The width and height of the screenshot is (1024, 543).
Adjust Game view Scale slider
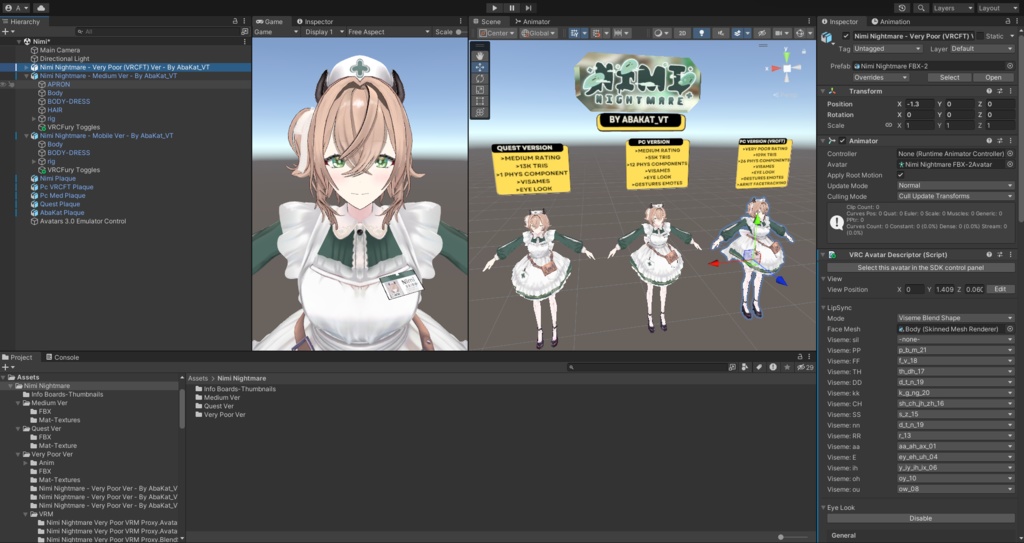coord(460,31)
